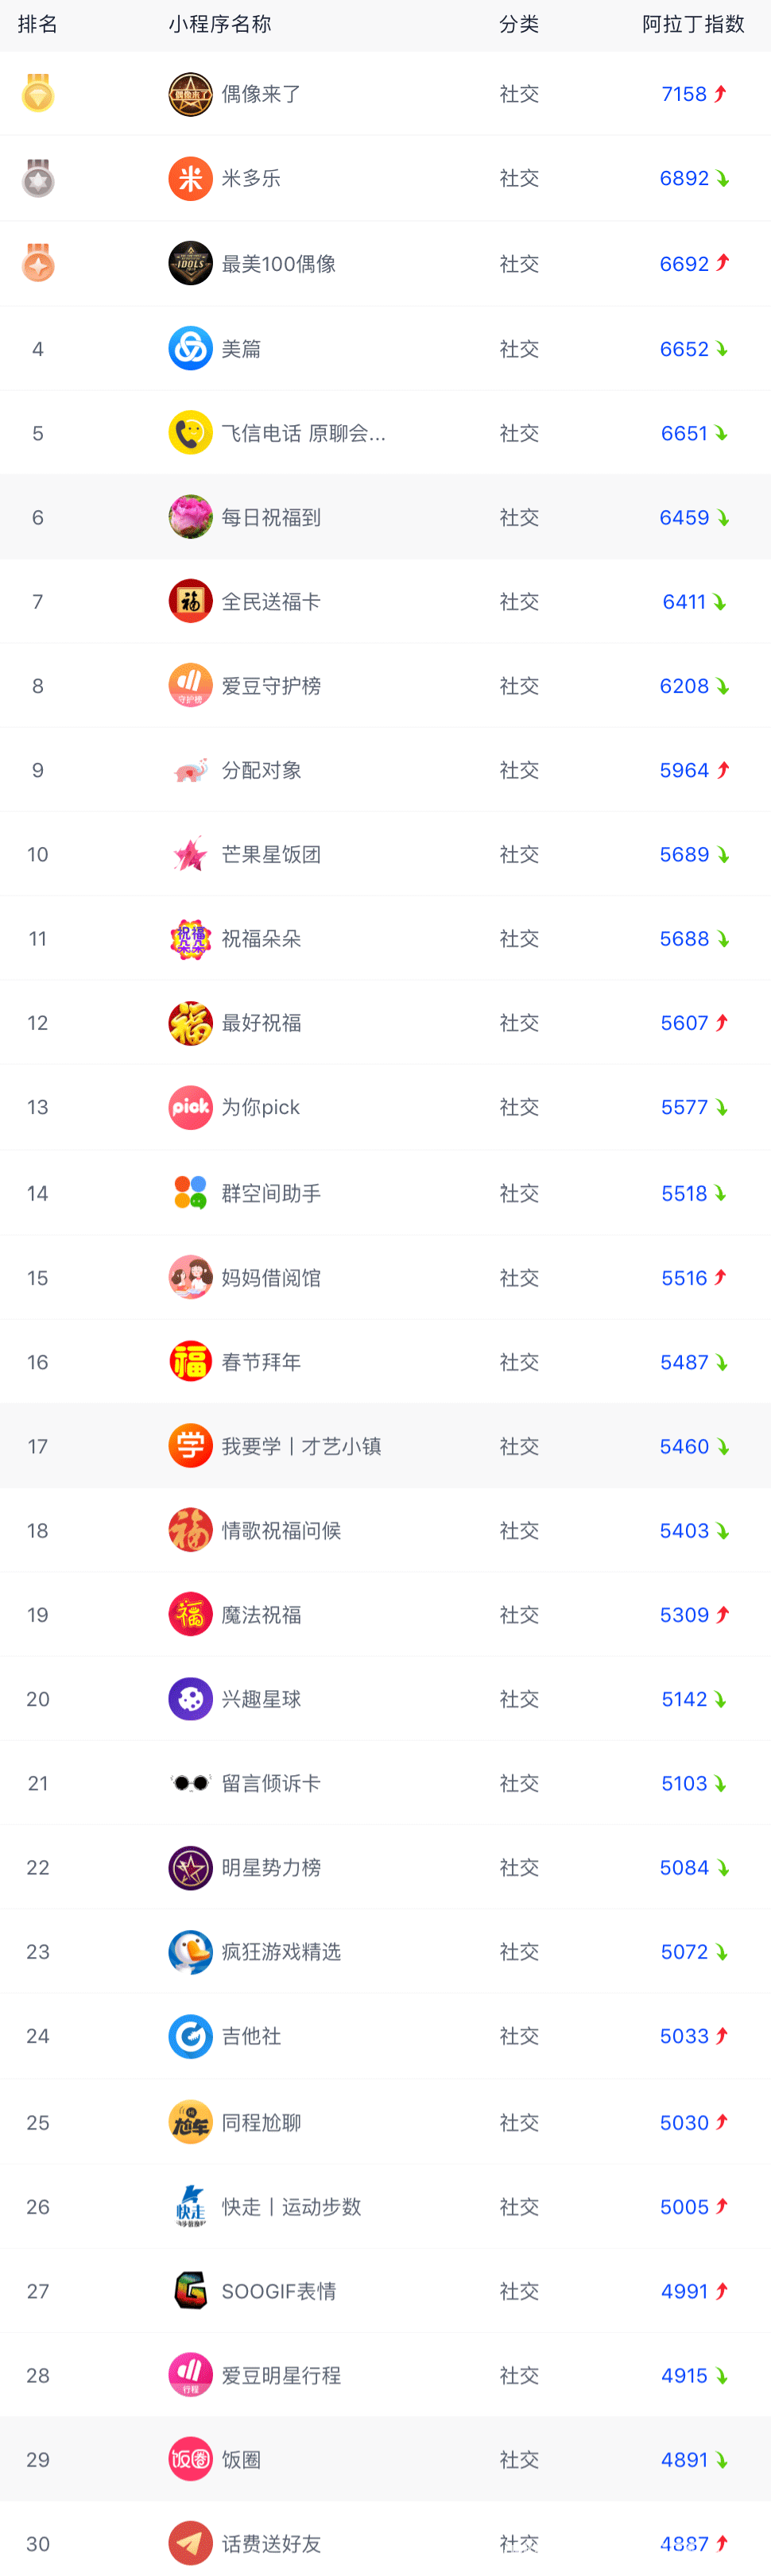The height and width of the screenshot is (2576, 771).
Task: Select the 分类 column header
Action: pyautogui.click(x=519, y=24)
